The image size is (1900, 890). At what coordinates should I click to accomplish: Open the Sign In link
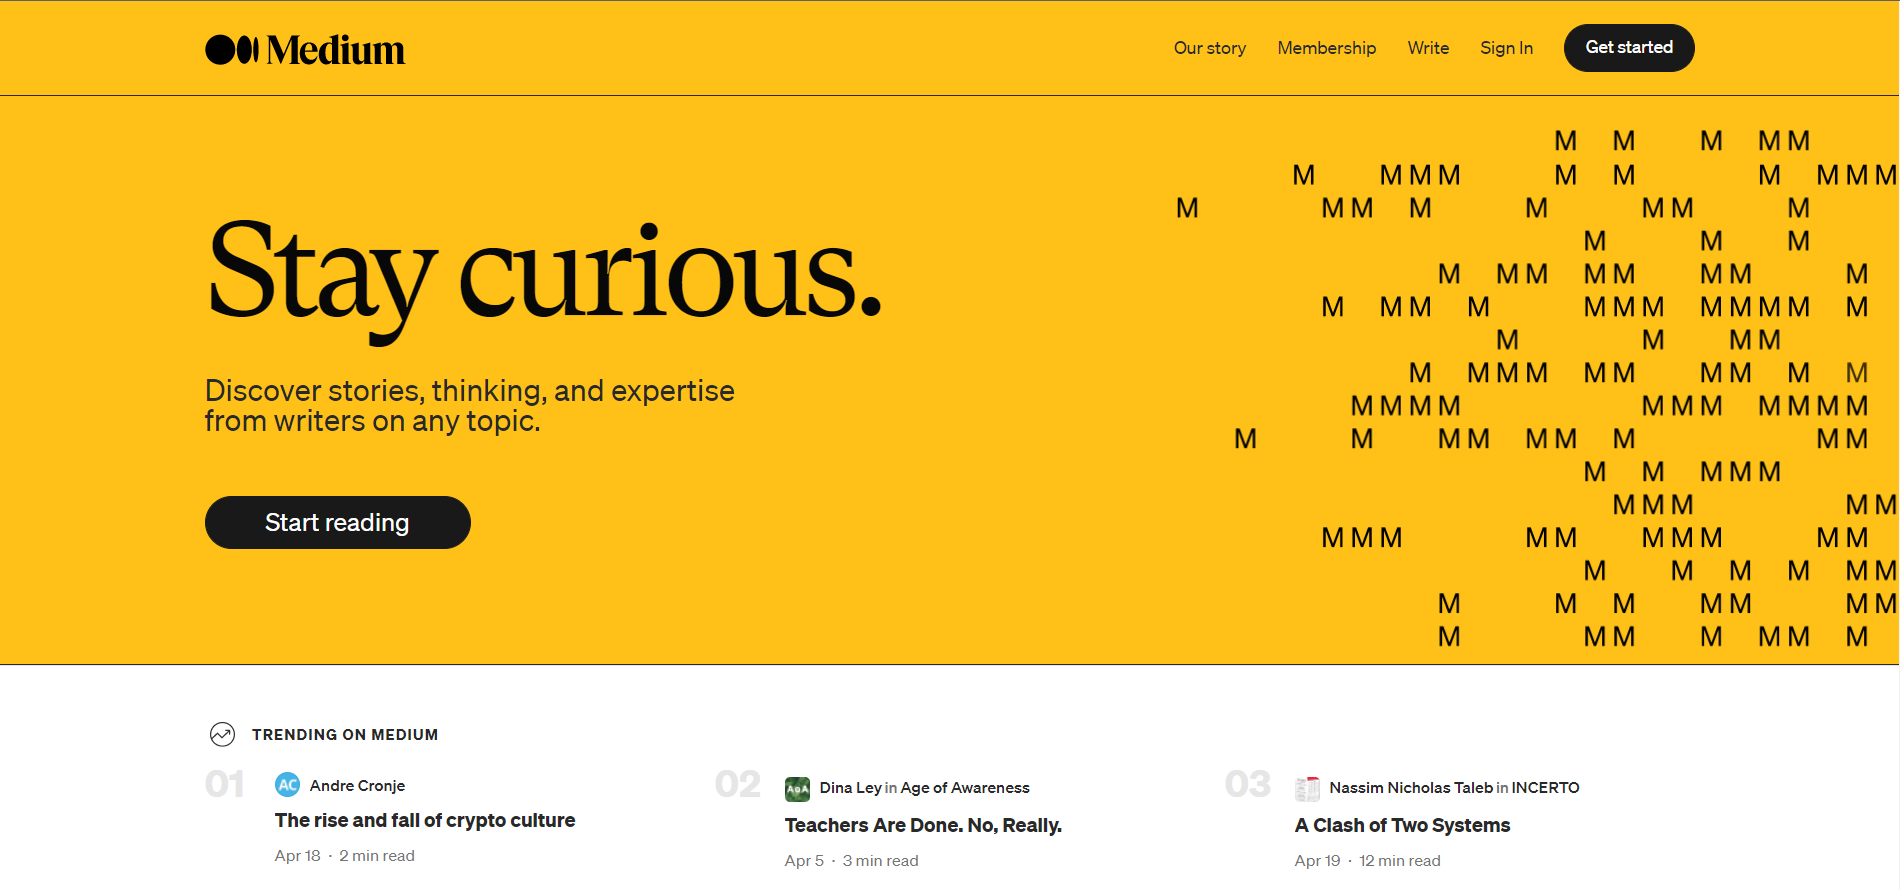[x=1506, y=48]
